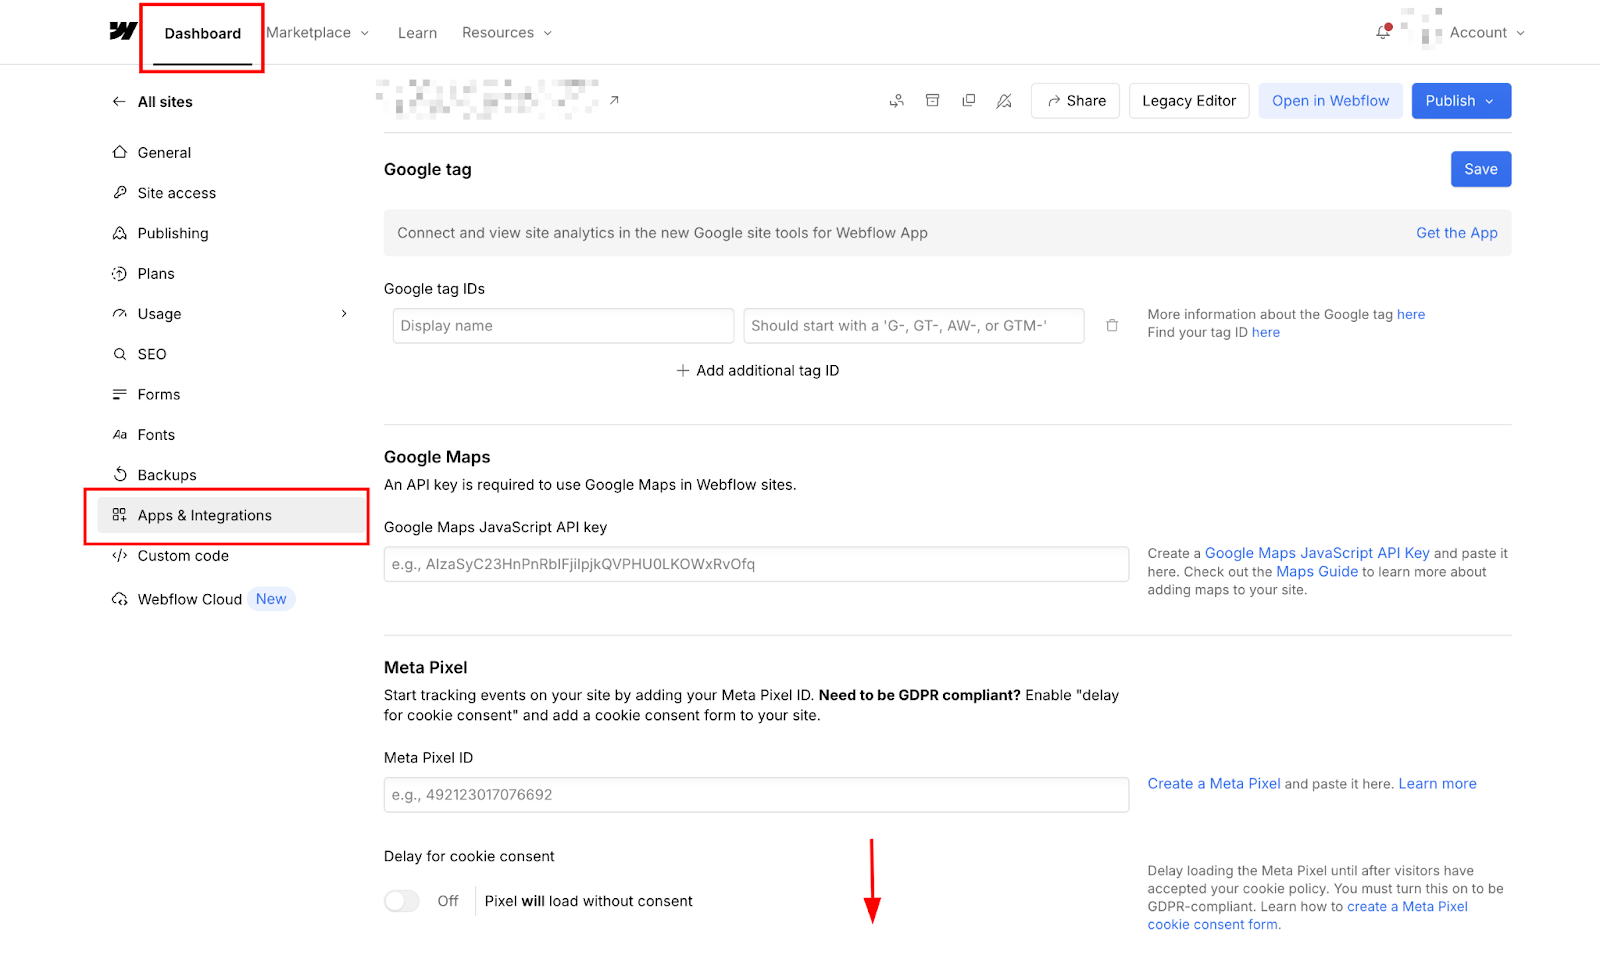Click the Usage gauge icon
Viewport: 1600px width, 959px height.
120,313
